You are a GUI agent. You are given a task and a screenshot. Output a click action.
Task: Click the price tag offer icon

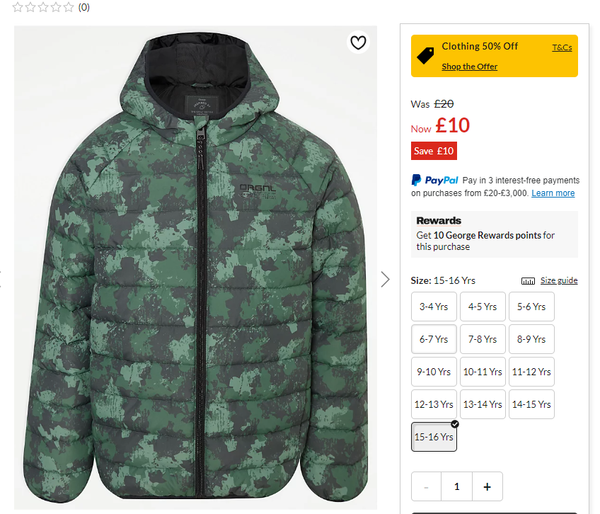click(x=425, y=55)
